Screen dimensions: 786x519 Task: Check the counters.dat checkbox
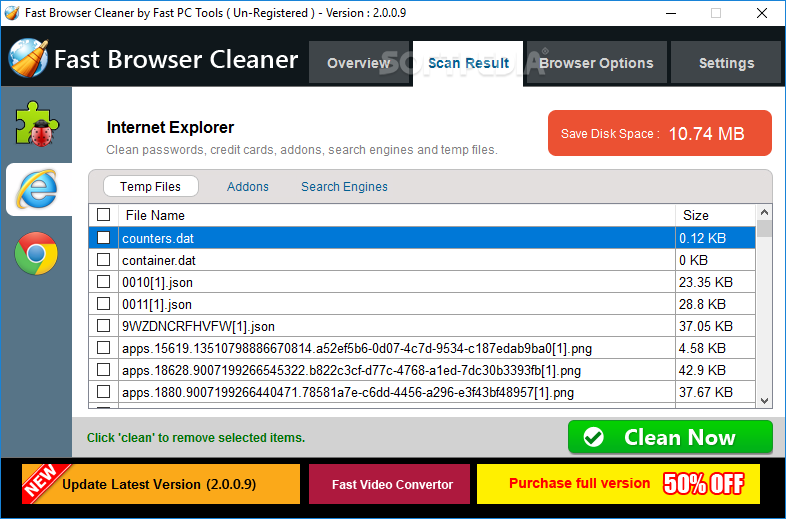click(x=103, y=237)
